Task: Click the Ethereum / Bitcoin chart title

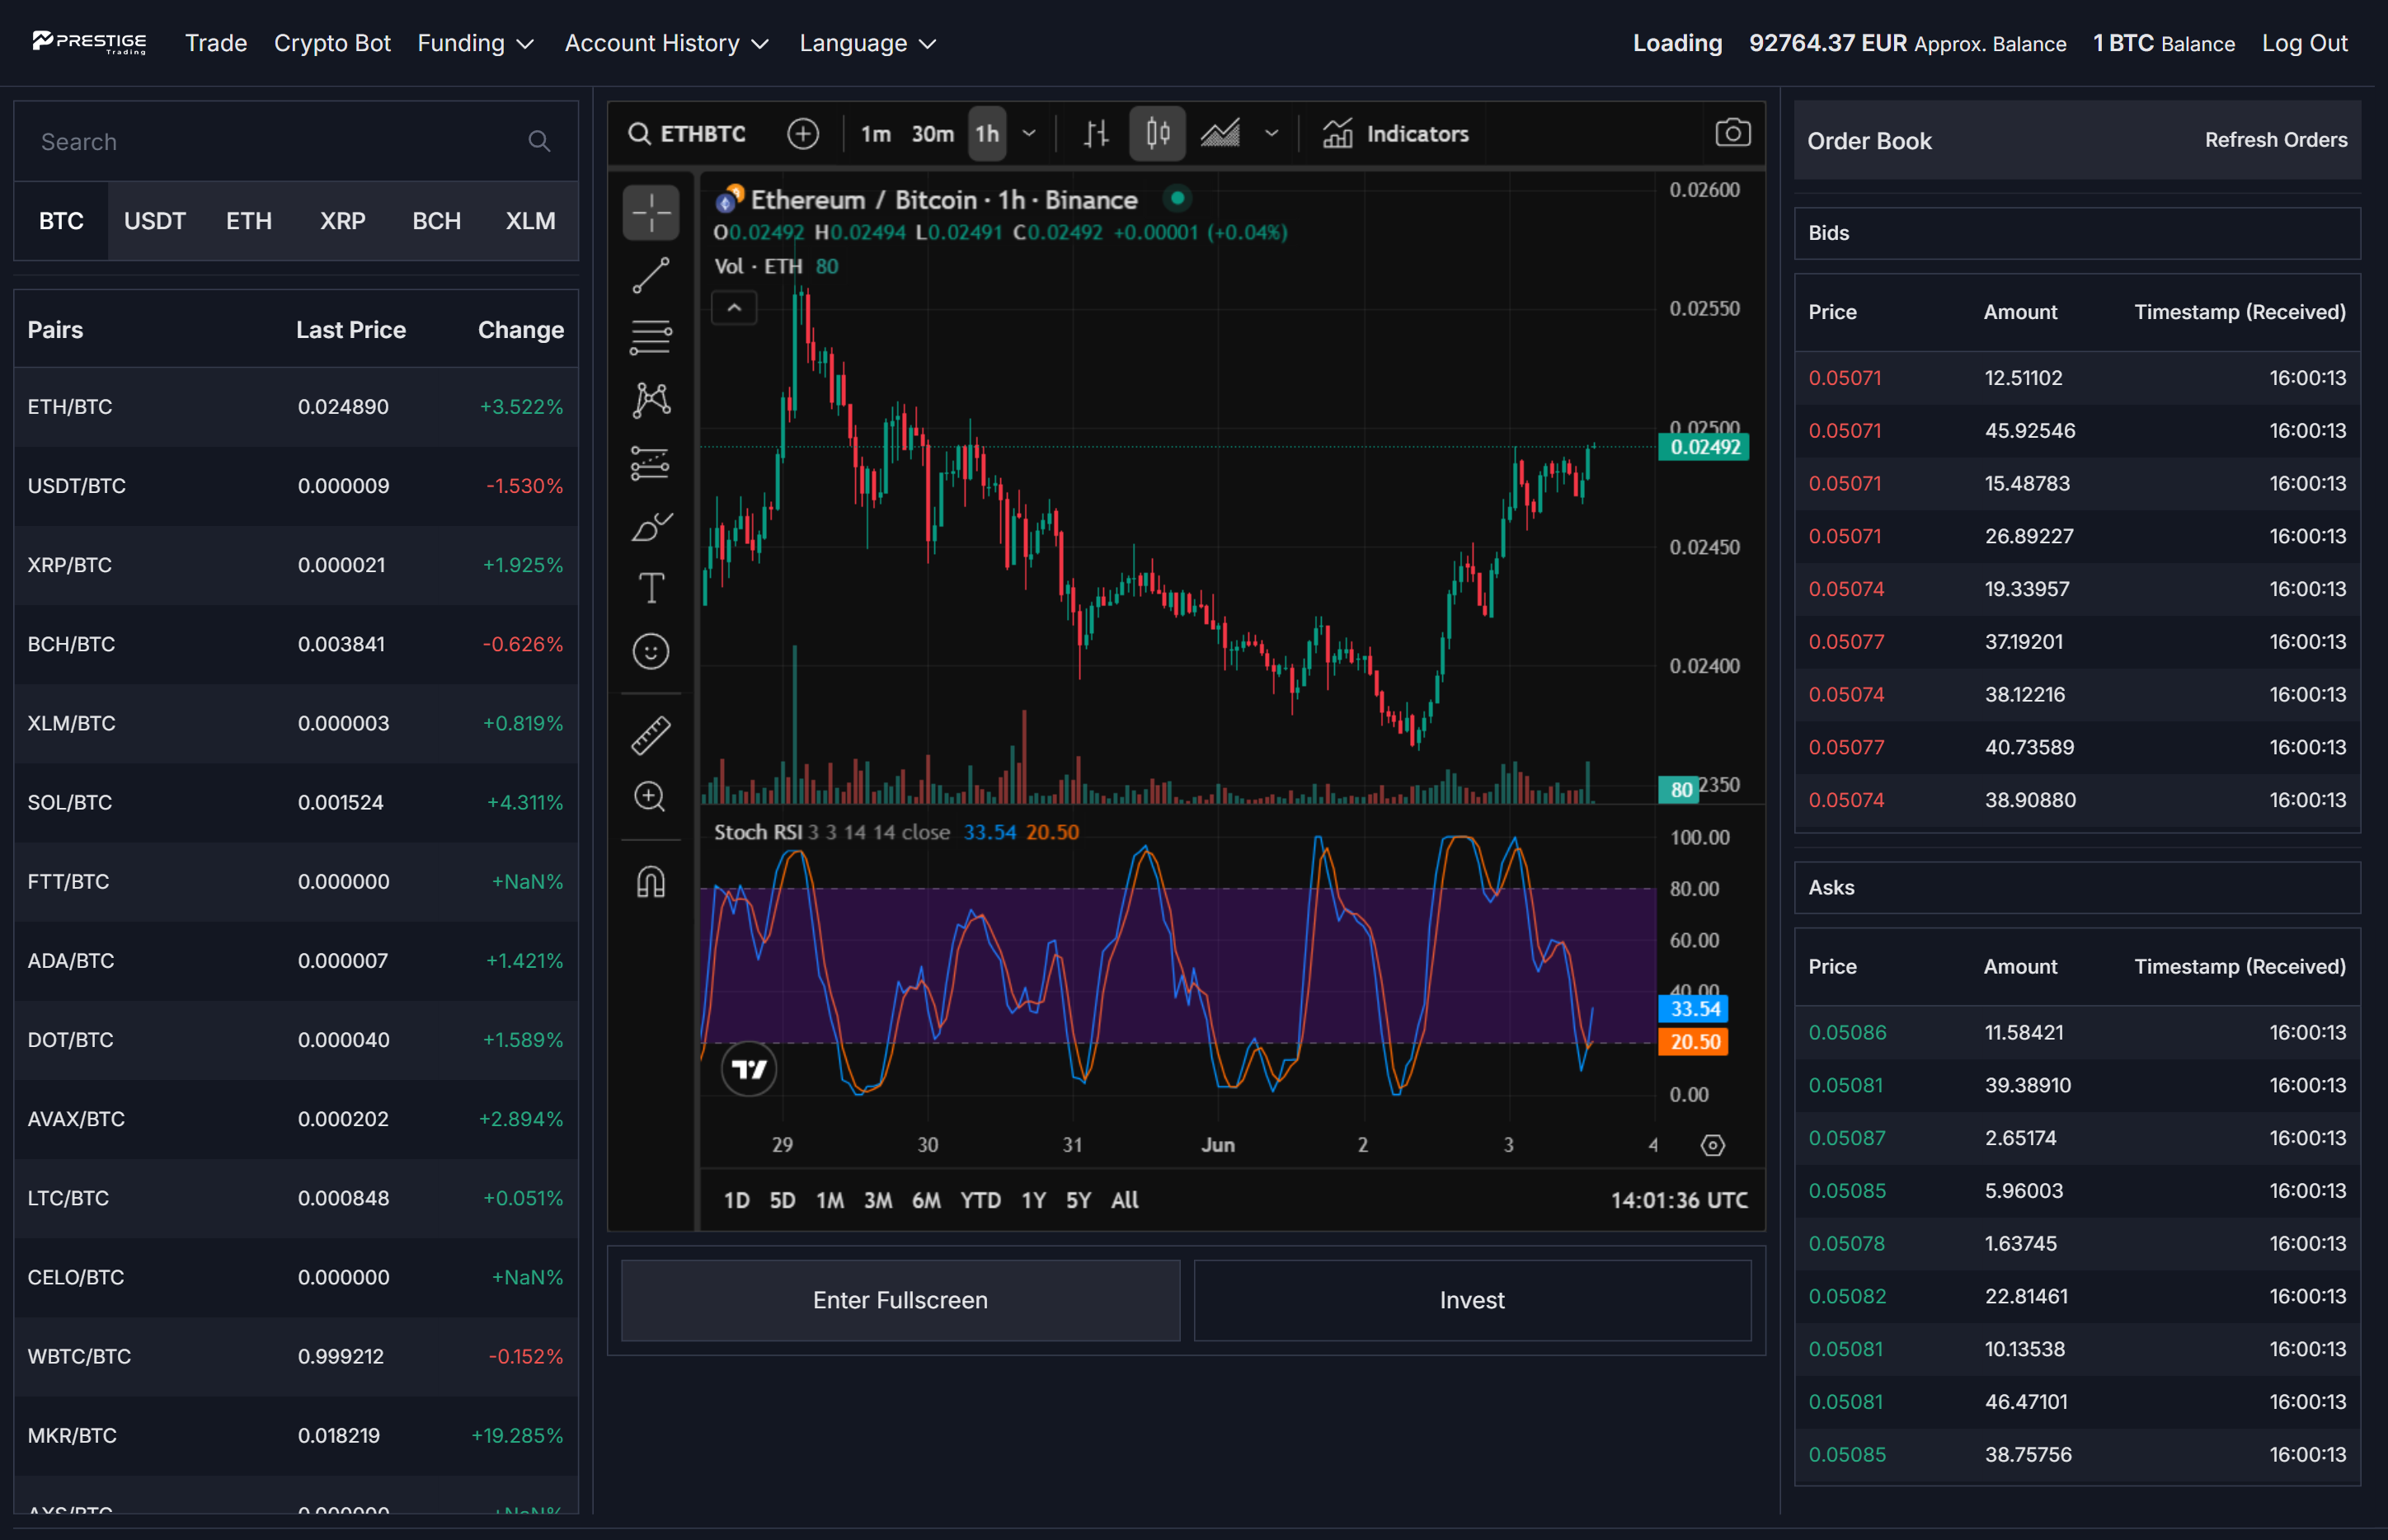Action: tap(943, 200)
